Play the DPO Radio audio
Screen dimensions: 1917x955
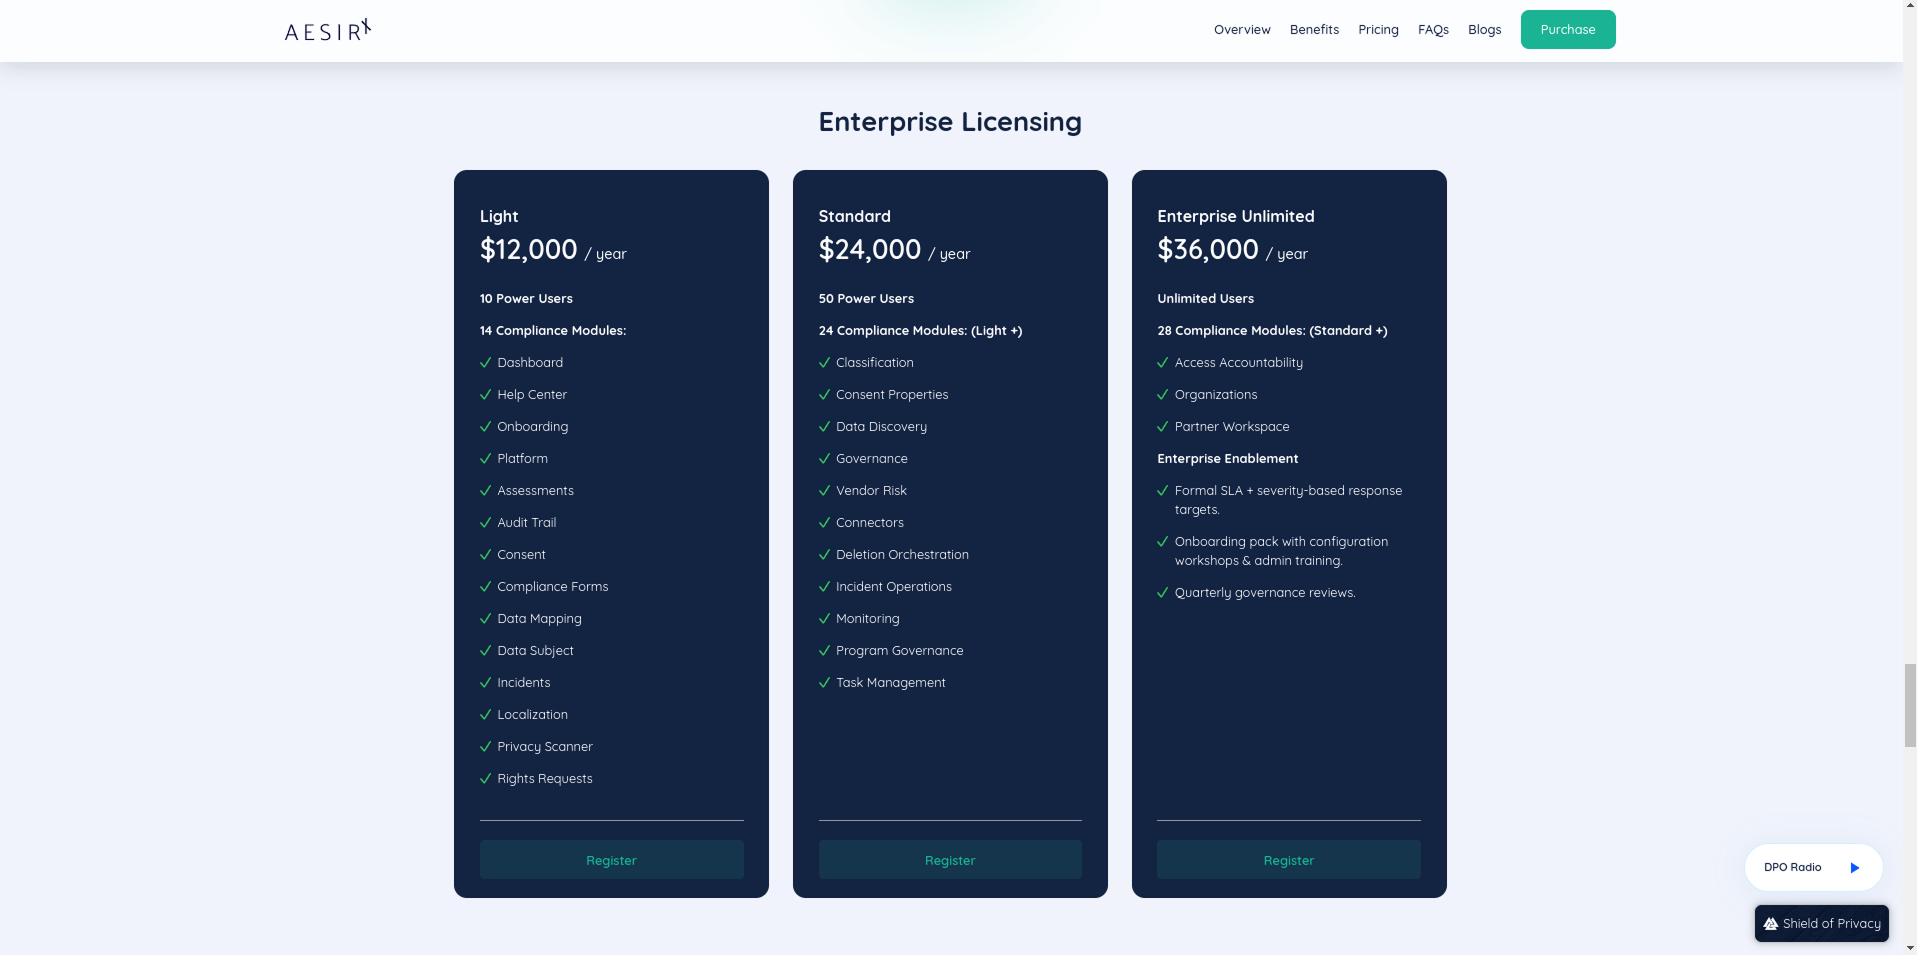pyautogui.click(x=1854, y=868)
